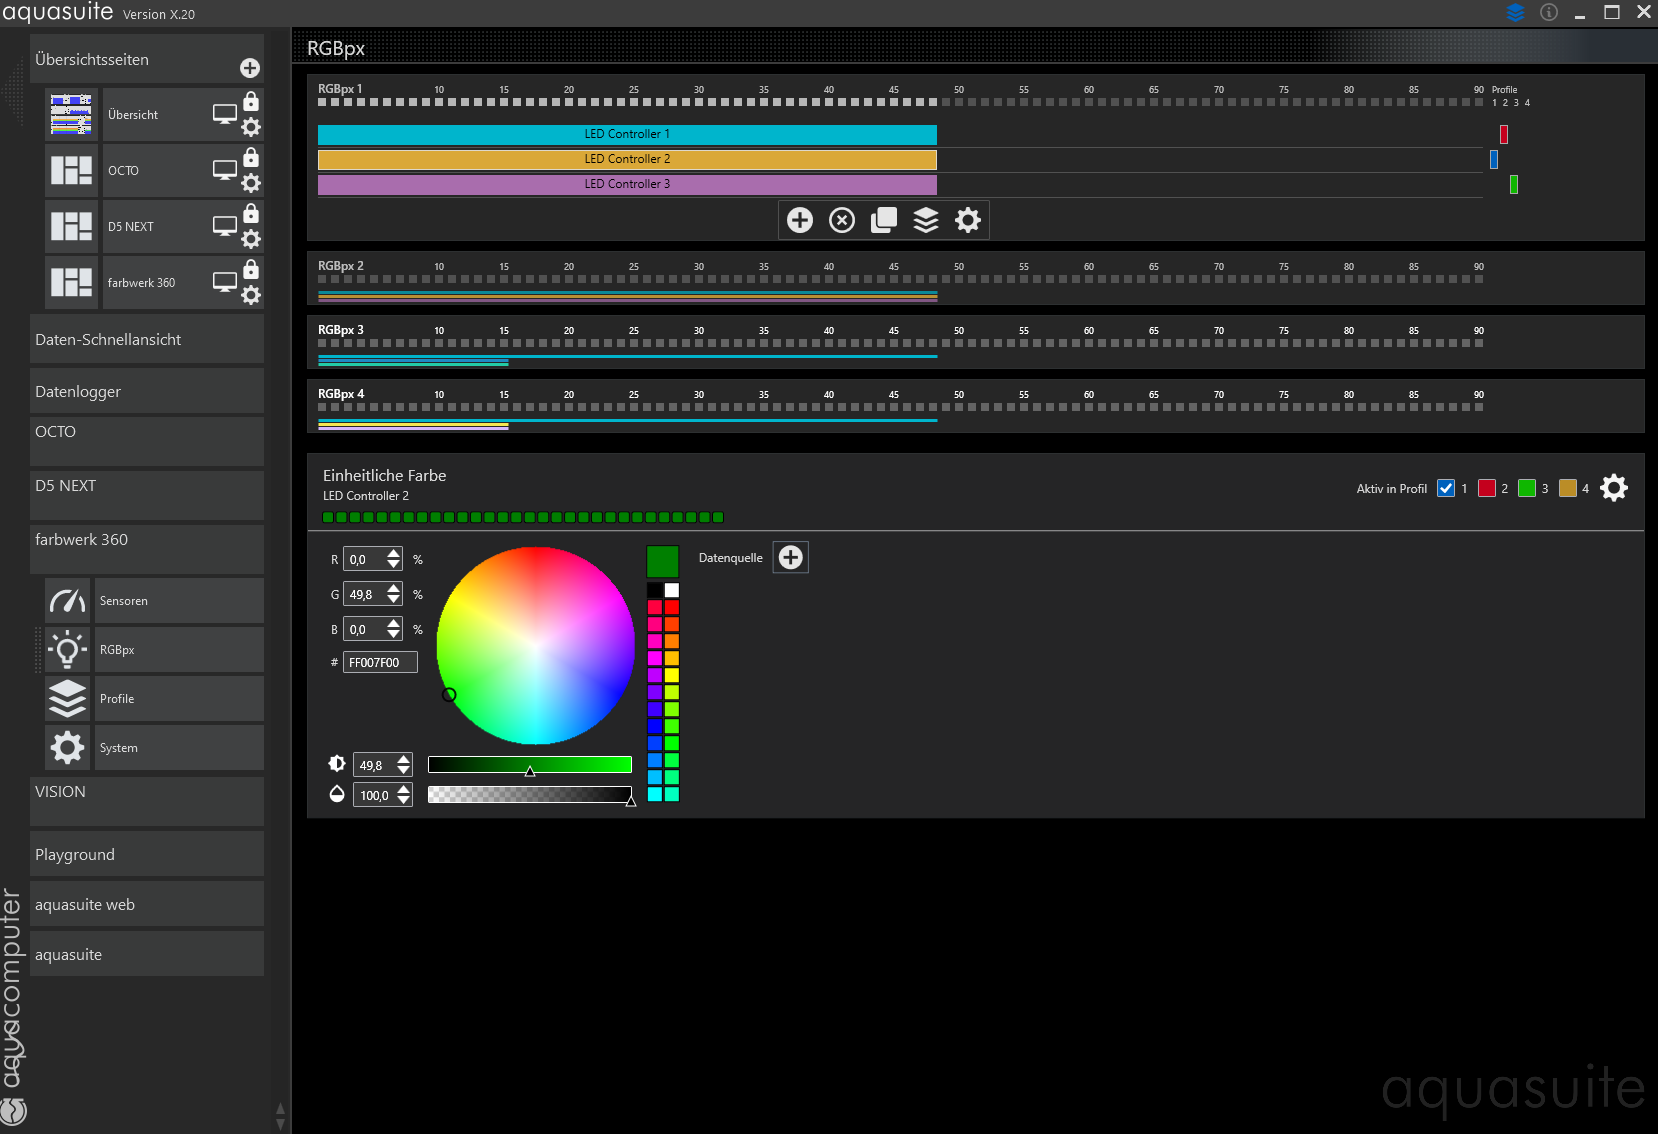Collapse the farbwerk 360 section
The width and height of the screenshot is (1658, 1134).
click(146, 540)
